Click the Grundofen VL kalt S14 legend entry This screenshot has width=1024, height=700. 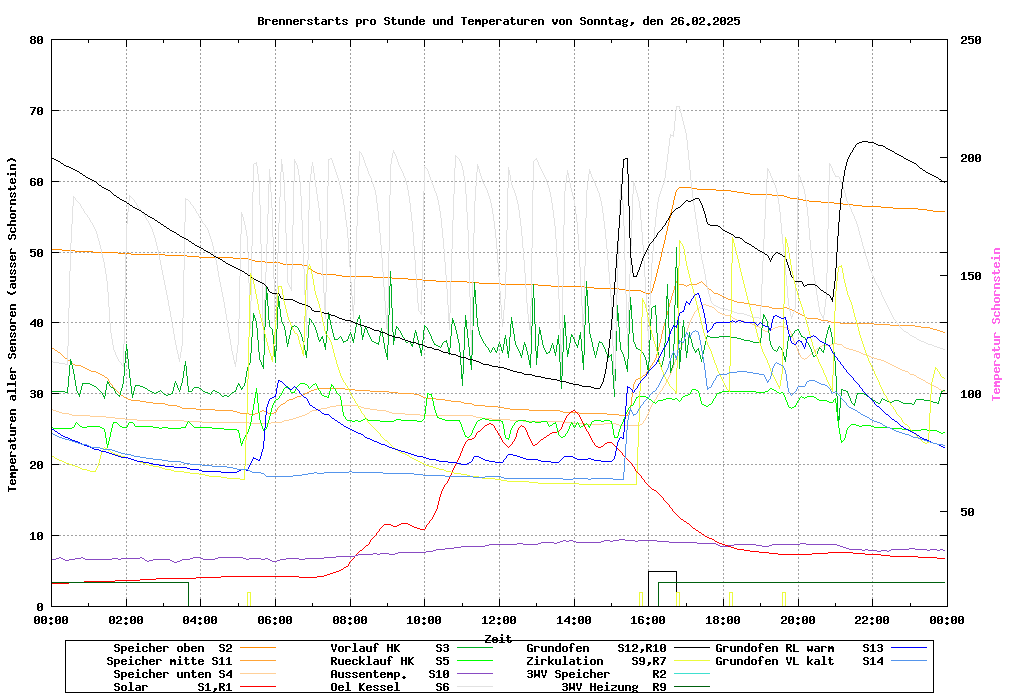pyautogui.click(x=799, y=661)
